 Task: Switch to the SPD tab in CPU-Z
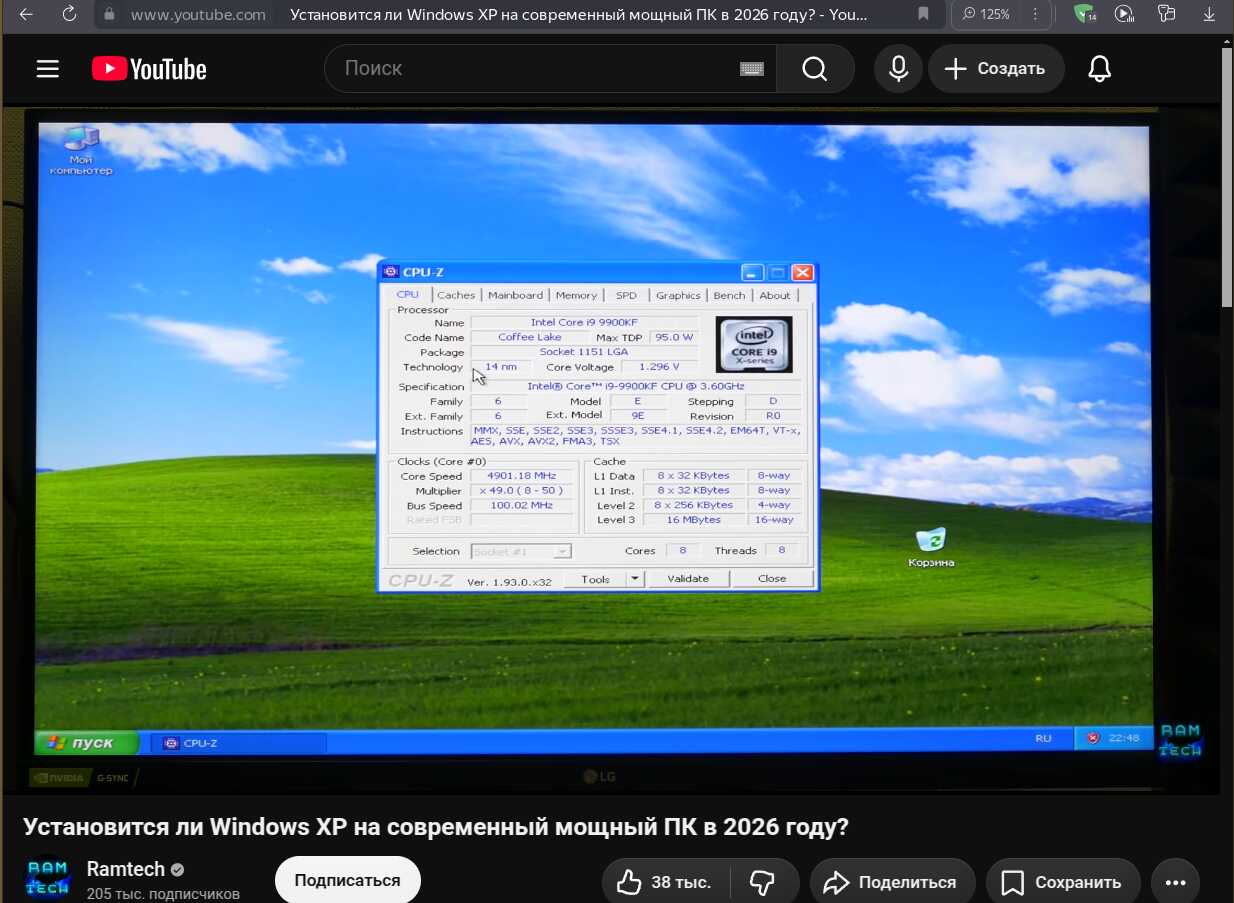pyautogui.click(x=626, y=295)
